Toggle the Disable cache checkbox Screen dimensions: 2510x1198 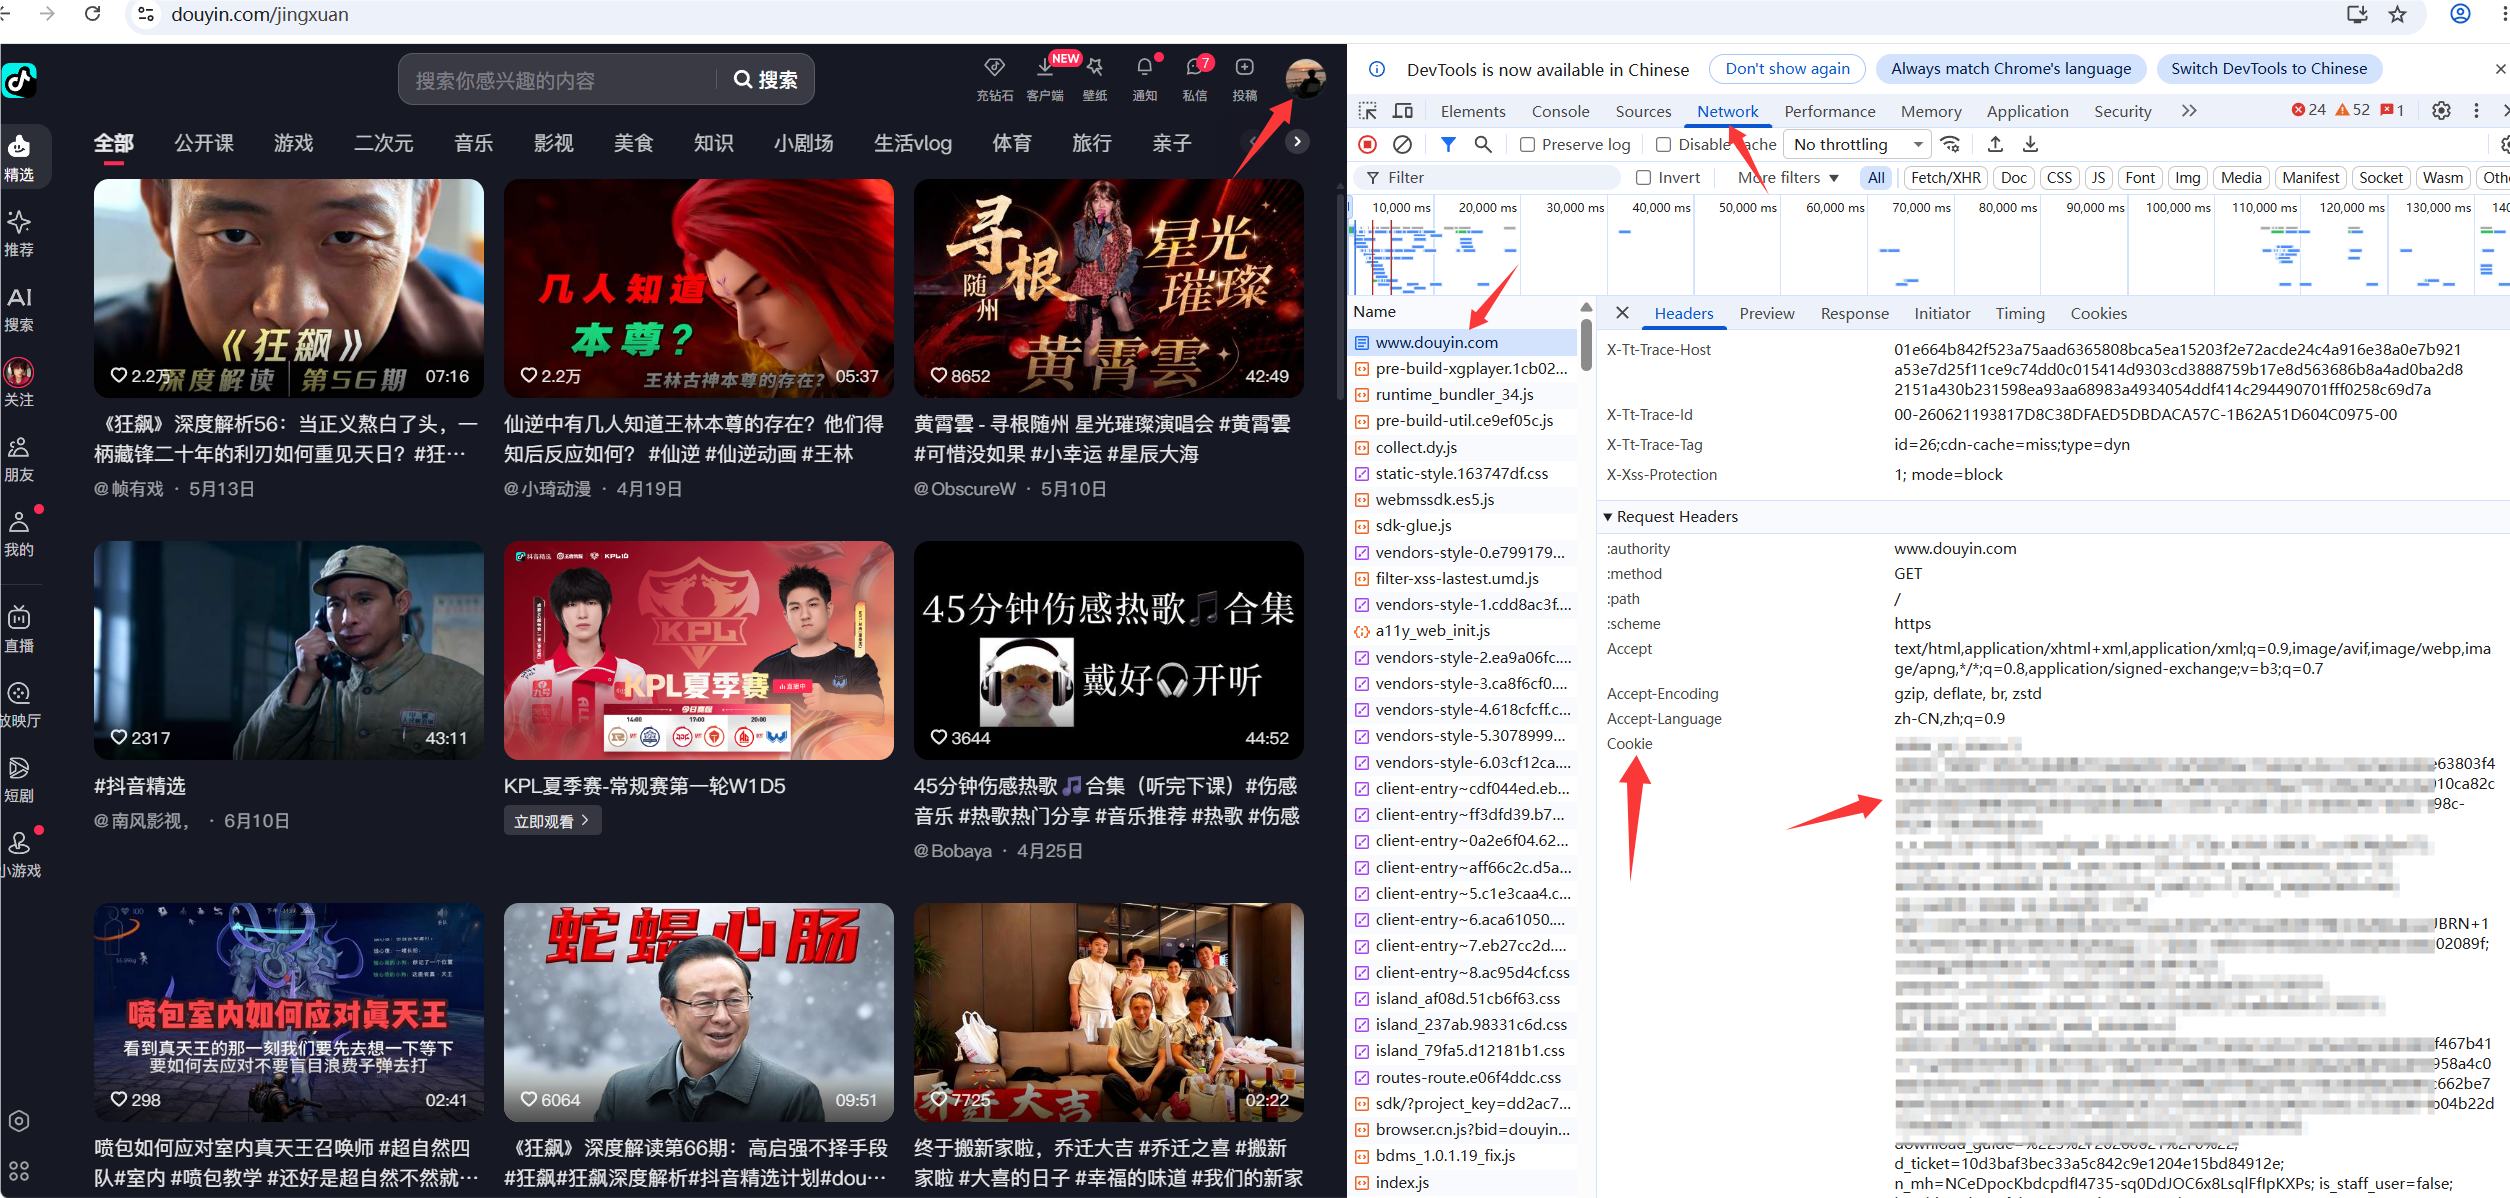pyautogui.click(x=1663, y=145)
